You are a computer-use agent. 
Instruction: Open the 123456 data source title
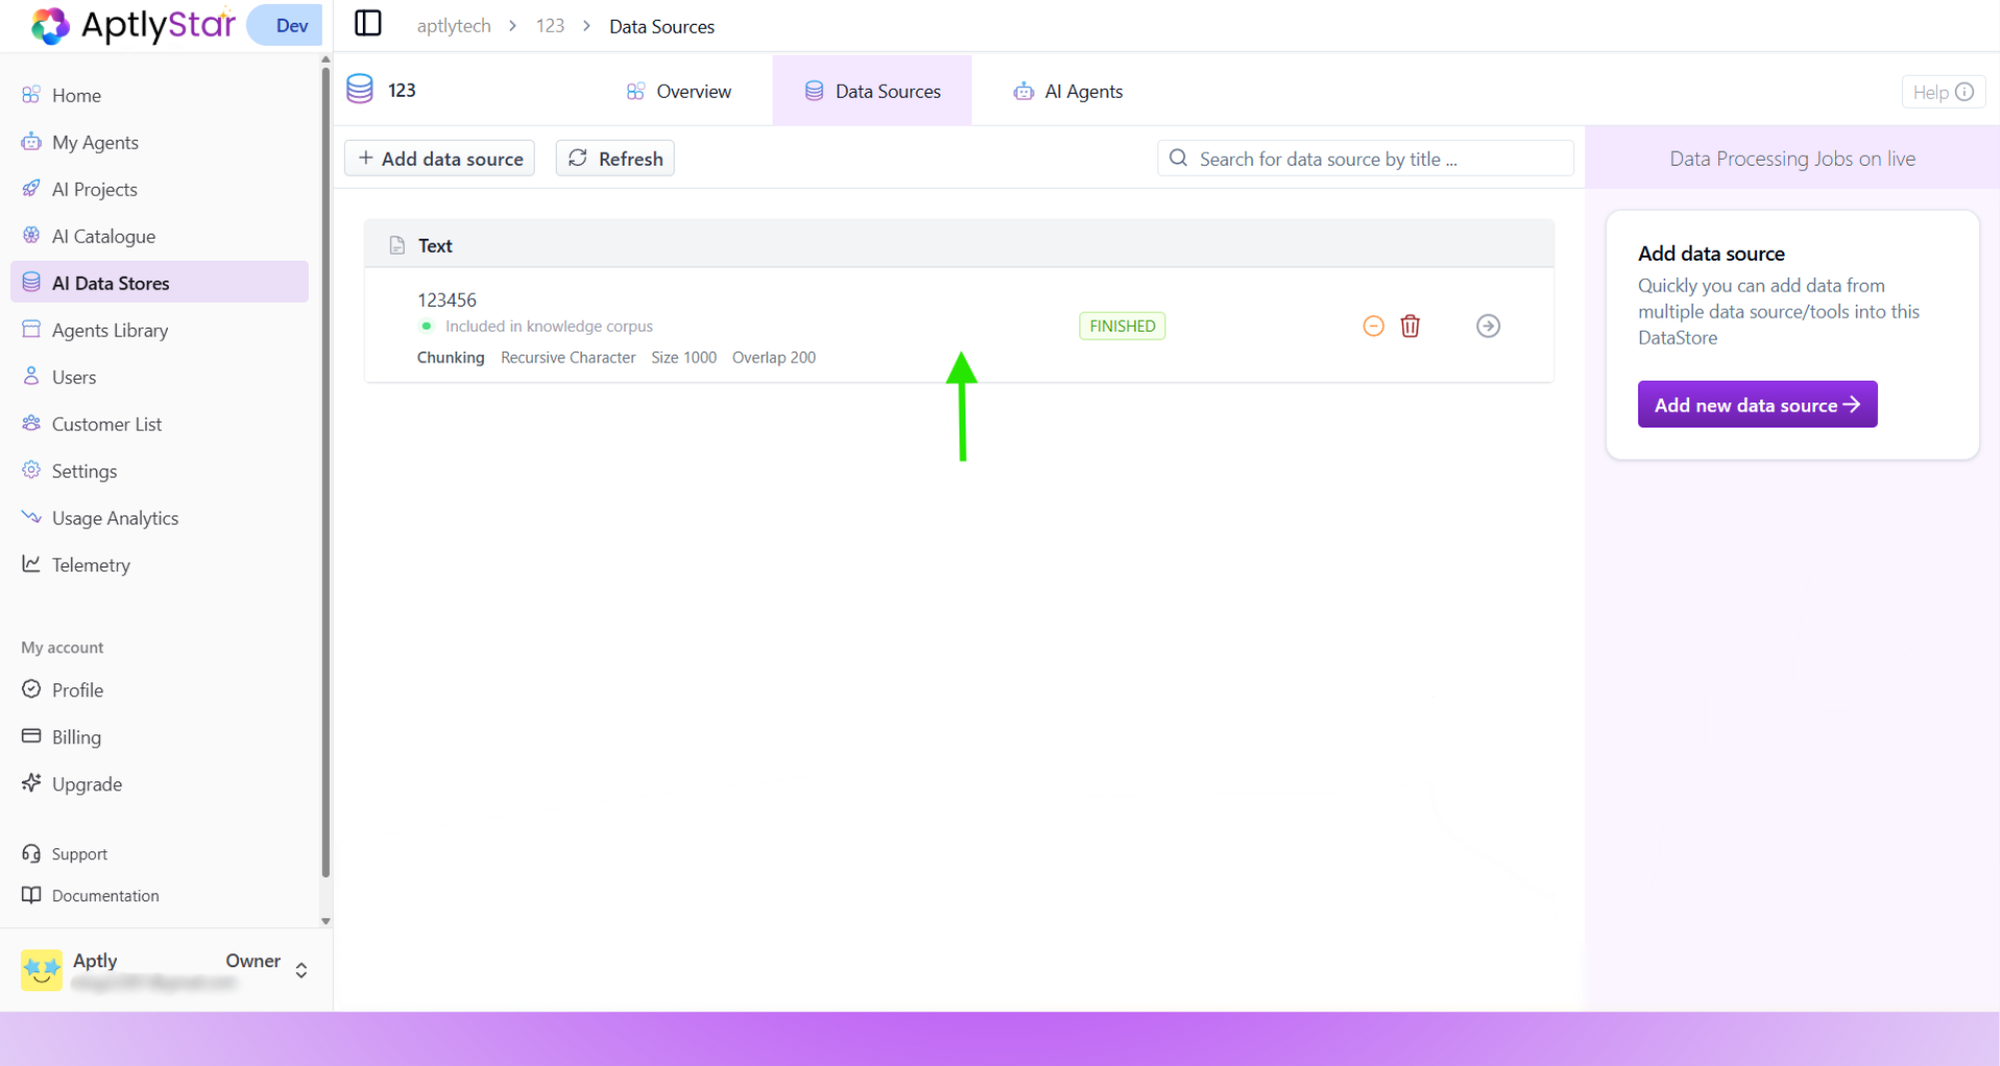(447, 300)
